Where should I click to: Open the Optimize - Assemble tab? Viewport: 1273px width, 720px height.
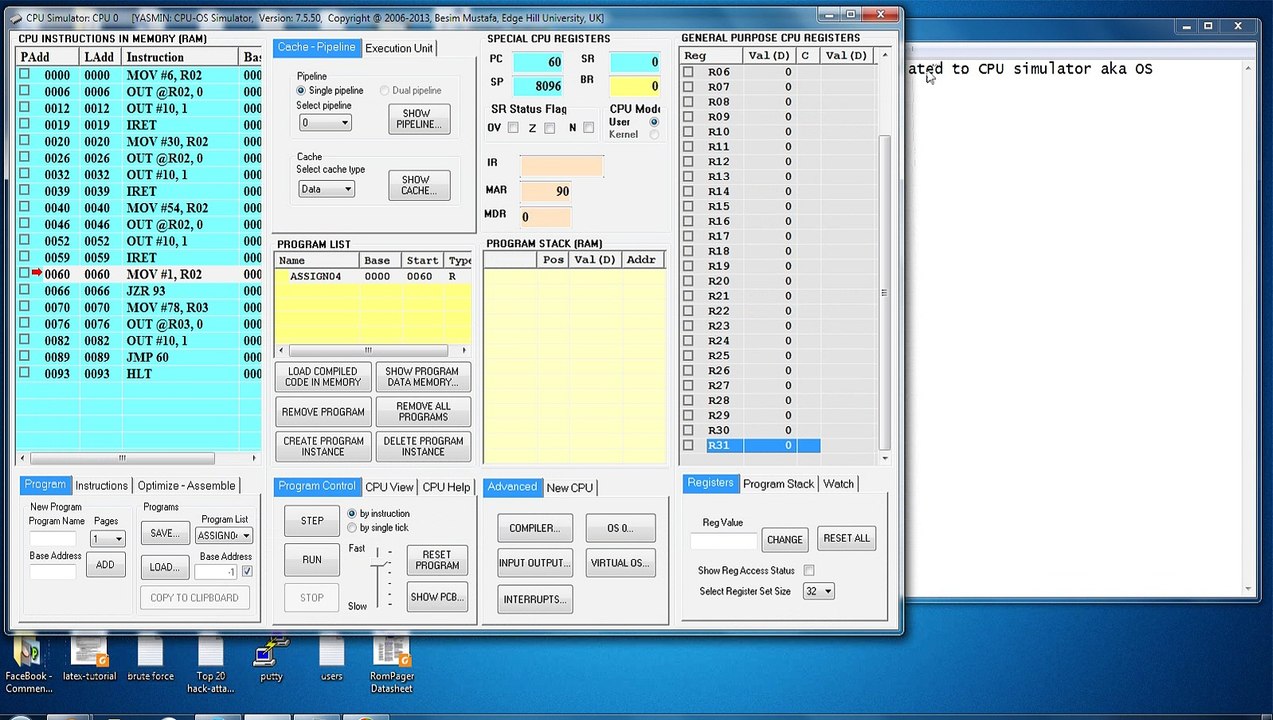coord(186,486)
